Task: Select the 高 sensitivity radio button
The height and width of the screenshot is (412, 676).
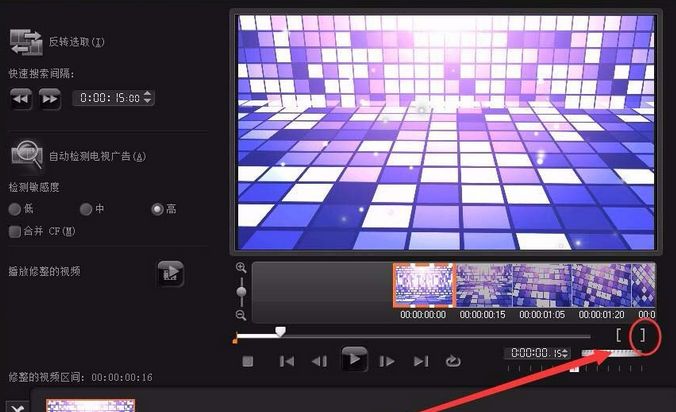Action: pyautogui.click(x=157, y=209)
